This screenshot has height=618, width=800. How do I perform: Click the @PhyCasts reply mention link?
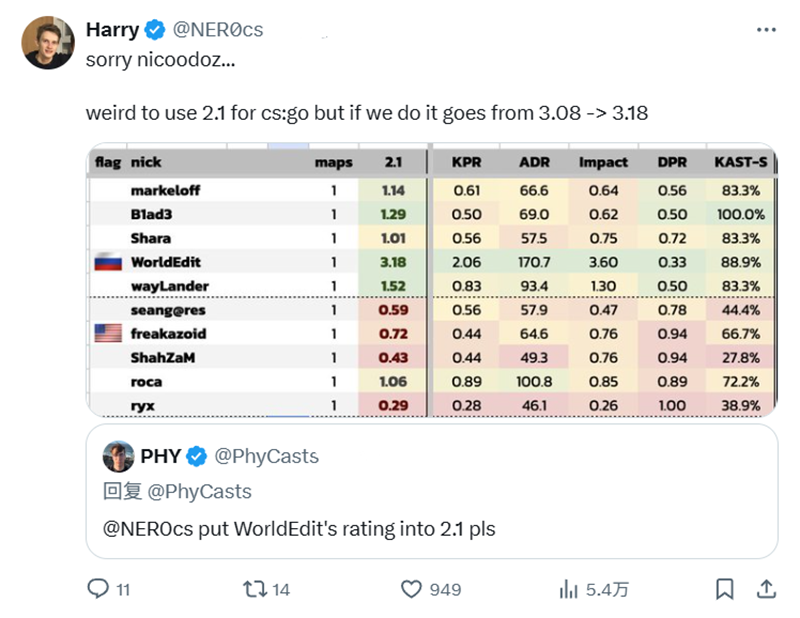pyautogui.click(x=199, y=491)
